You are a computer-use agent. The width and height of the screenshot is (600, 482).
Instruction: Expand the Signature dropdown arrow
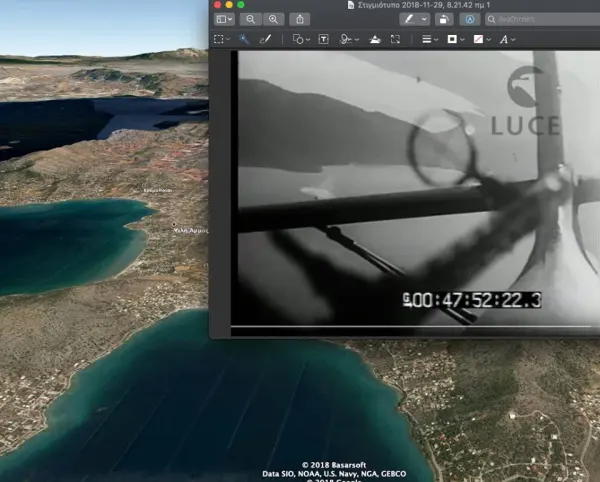(357, 39)
